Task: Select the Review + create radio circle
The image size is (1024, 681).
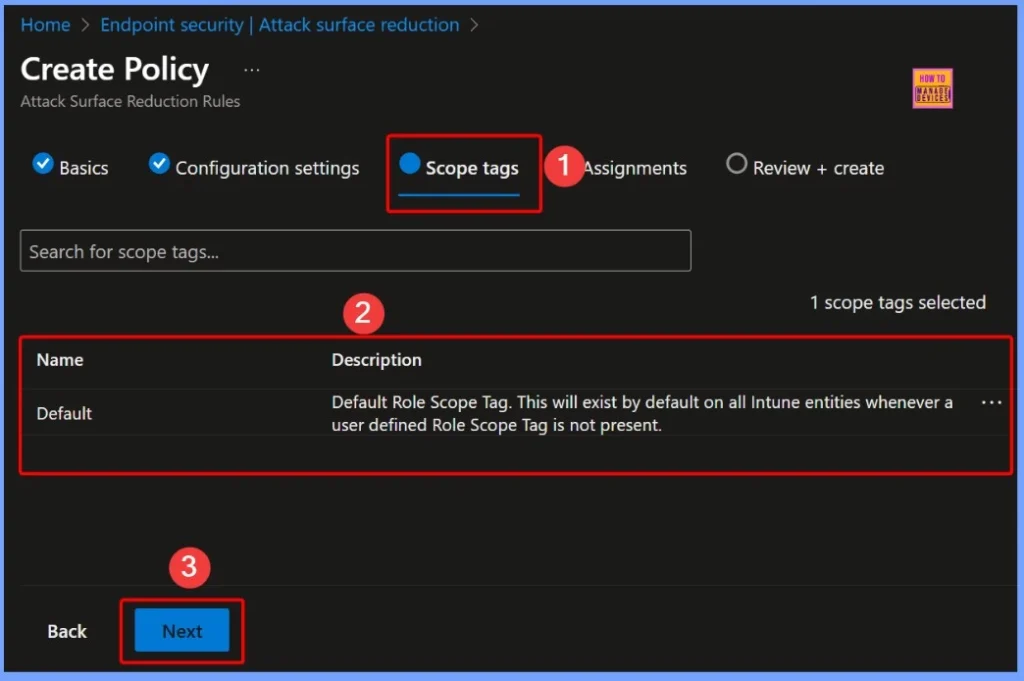Action: 735,164
